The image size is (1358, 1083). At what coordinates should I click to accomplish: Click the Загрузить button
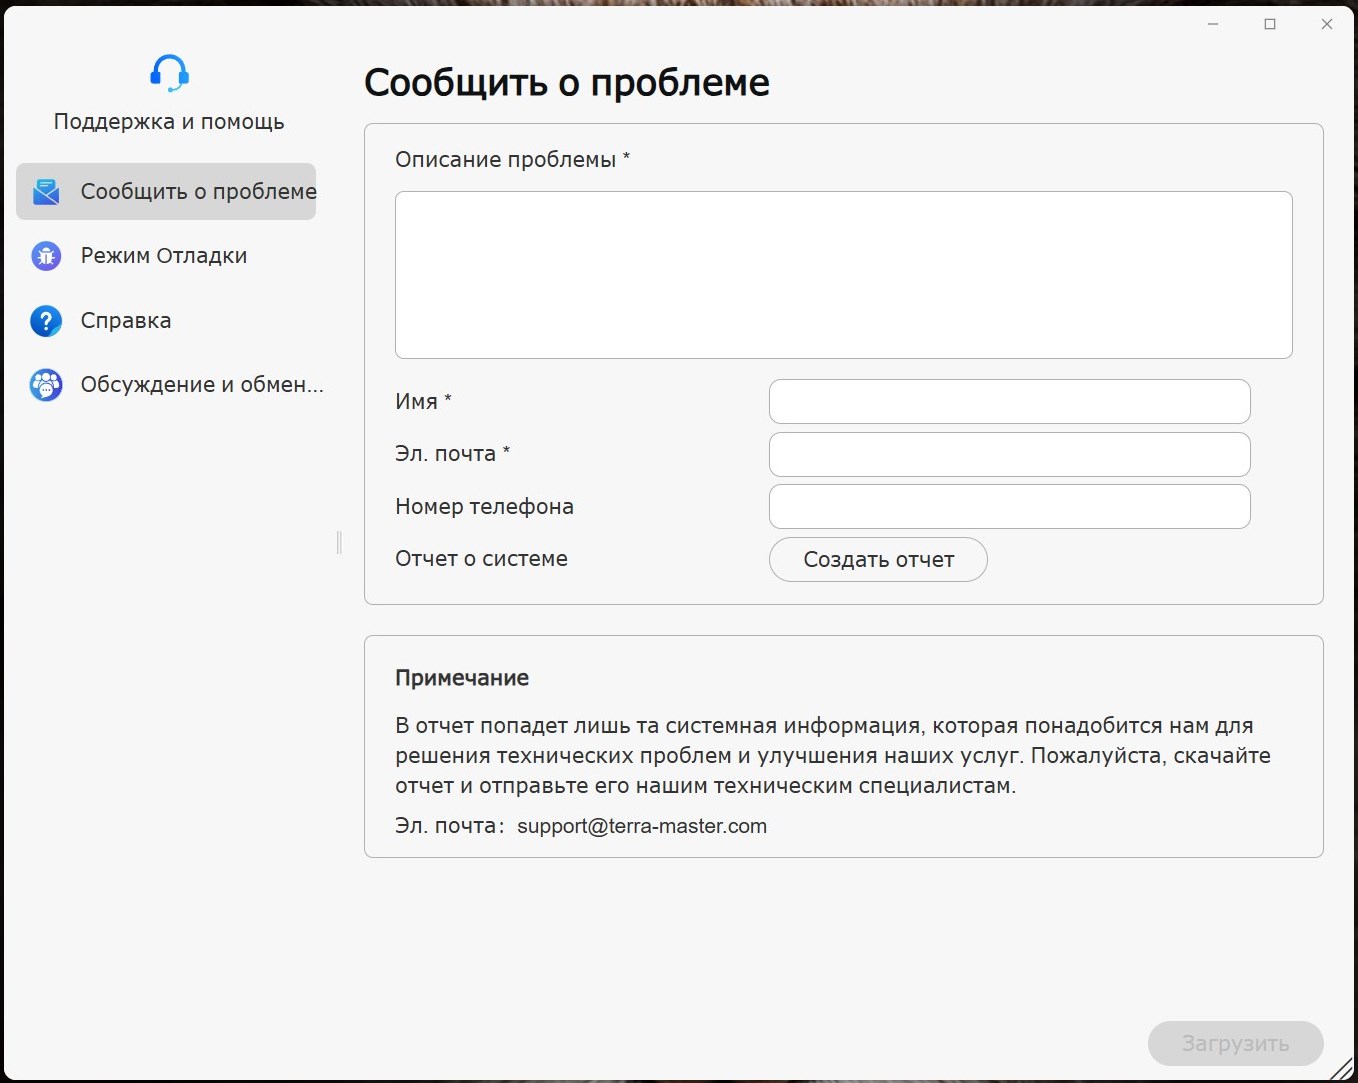[1235, 1044]
